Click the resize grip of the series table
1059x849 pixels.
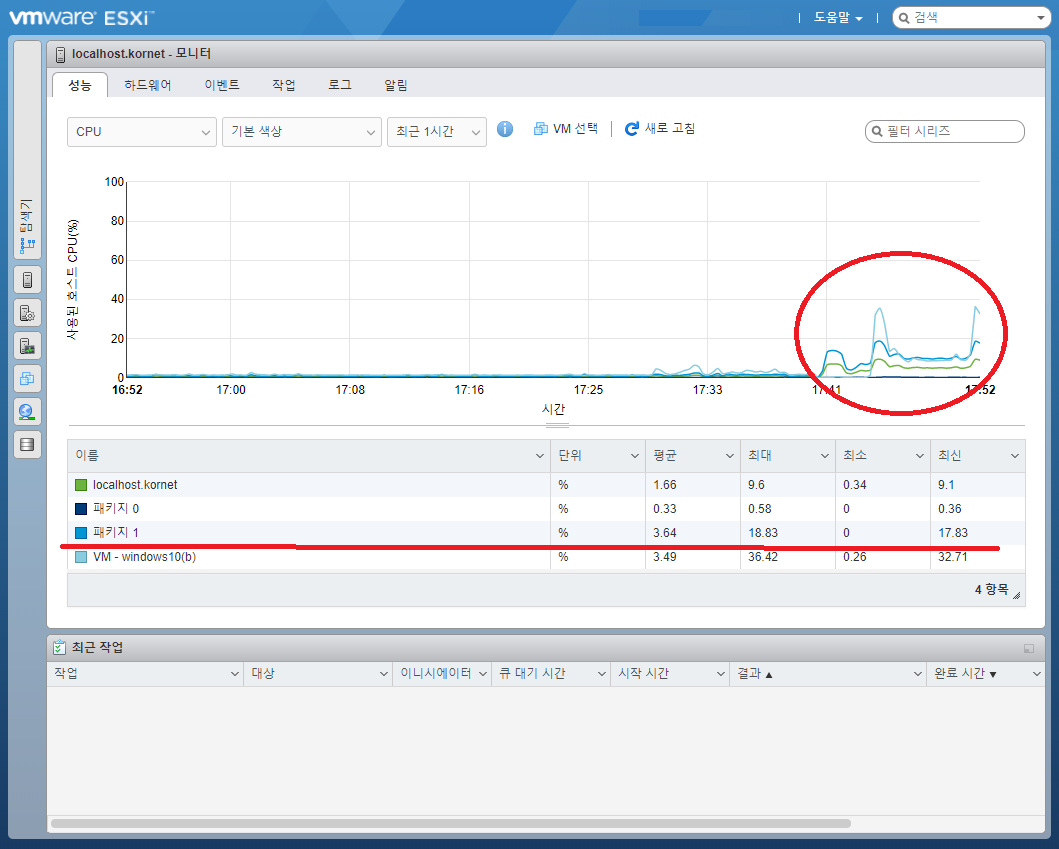click(1016, 596)
